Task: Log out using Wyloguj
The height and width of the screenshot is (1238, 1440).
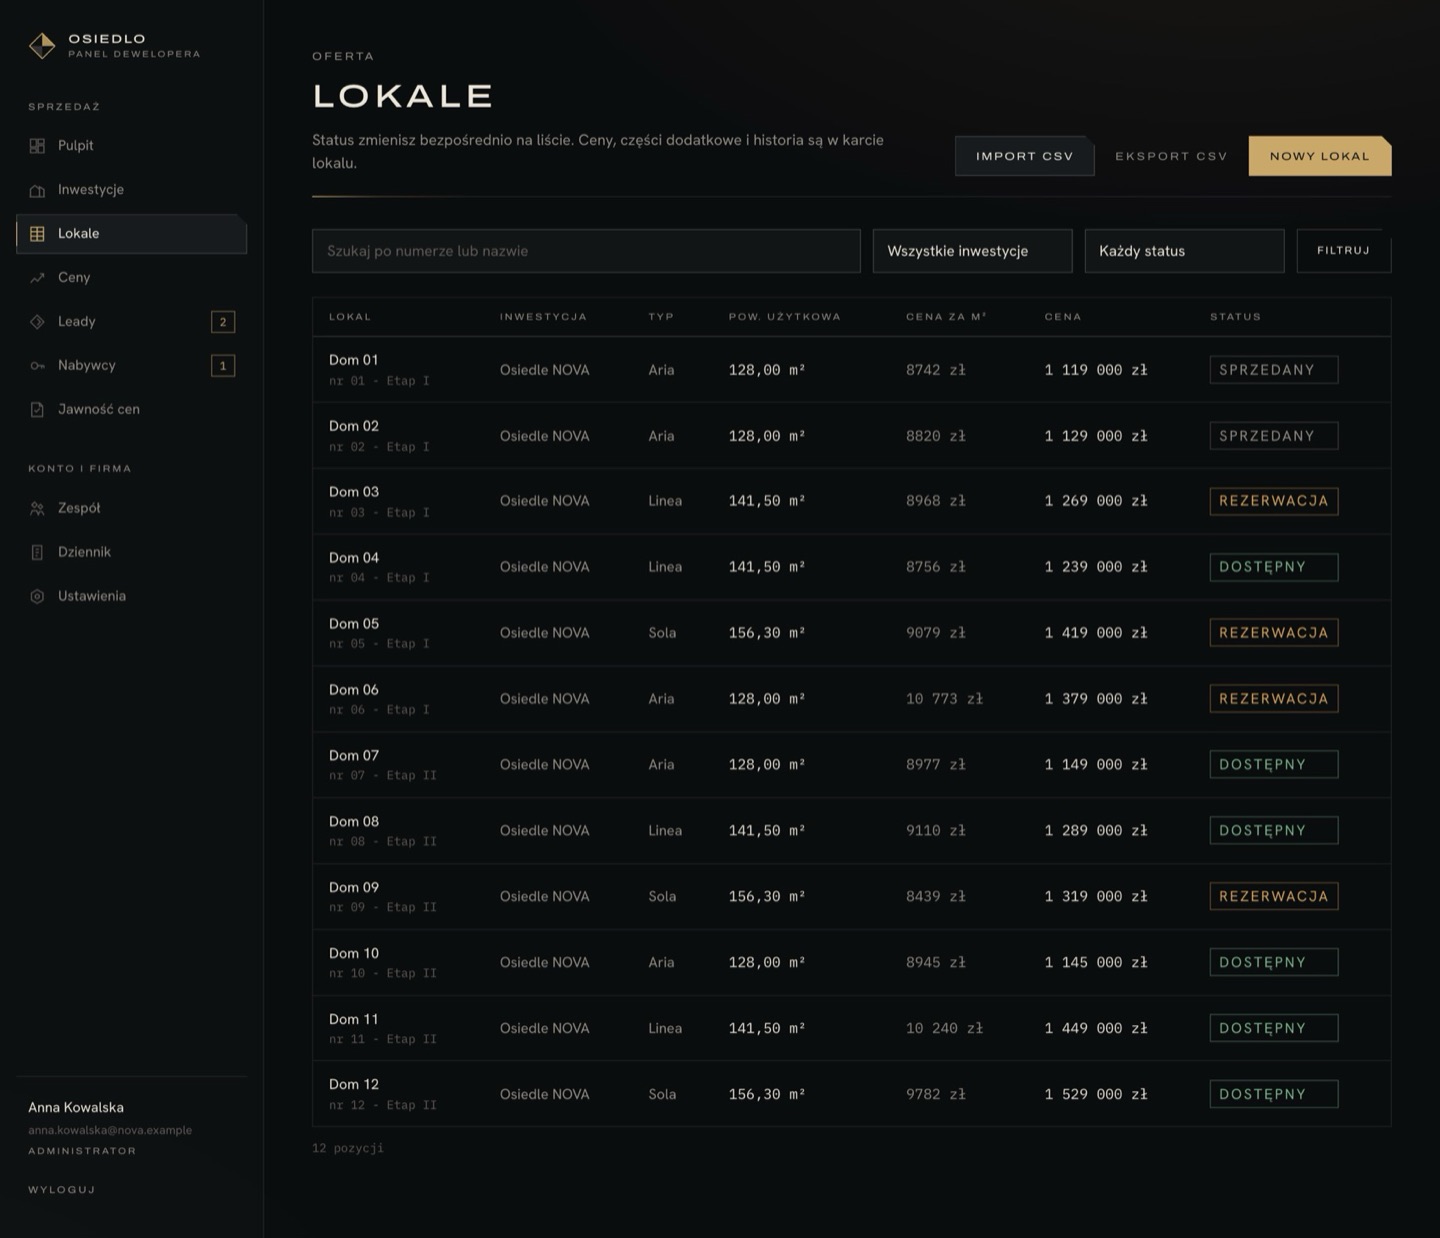Action: point(62,1190)
